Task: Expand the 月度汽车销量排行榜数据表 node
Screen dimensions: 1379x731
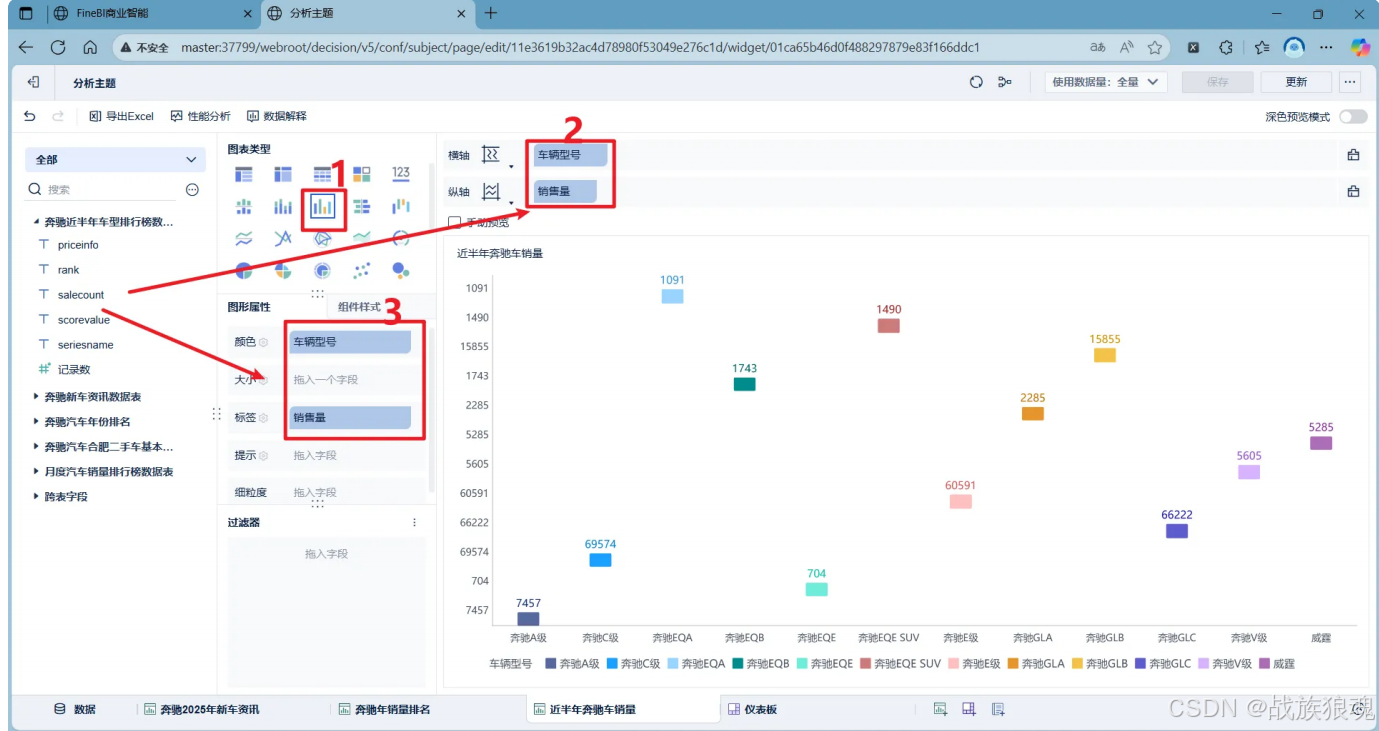Action: click(x=37, y=472)
